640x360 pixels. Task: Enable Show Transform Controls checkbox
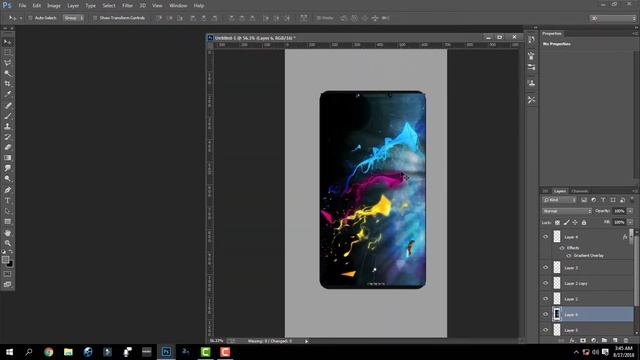95,18
